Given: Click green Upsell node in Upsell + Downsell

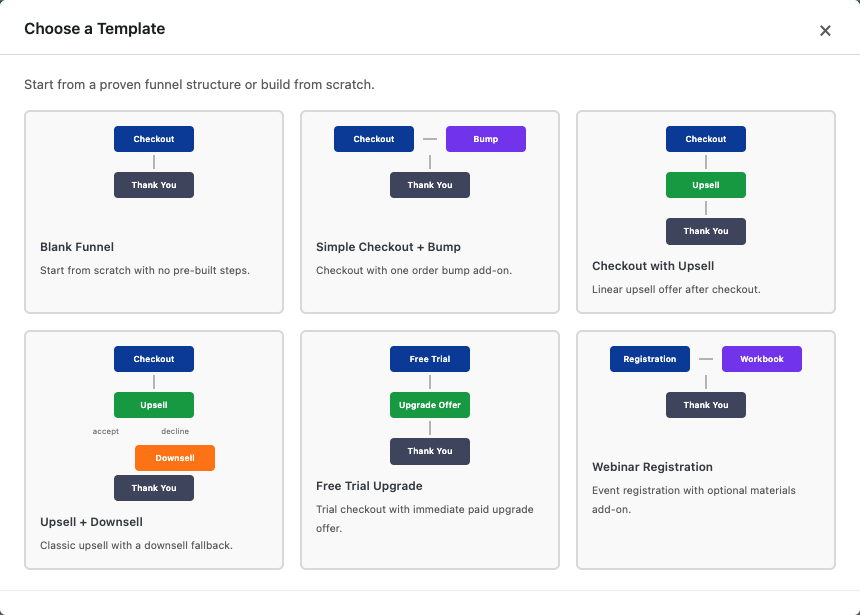Looking at the screenshot, I should (x=154, y=405).
